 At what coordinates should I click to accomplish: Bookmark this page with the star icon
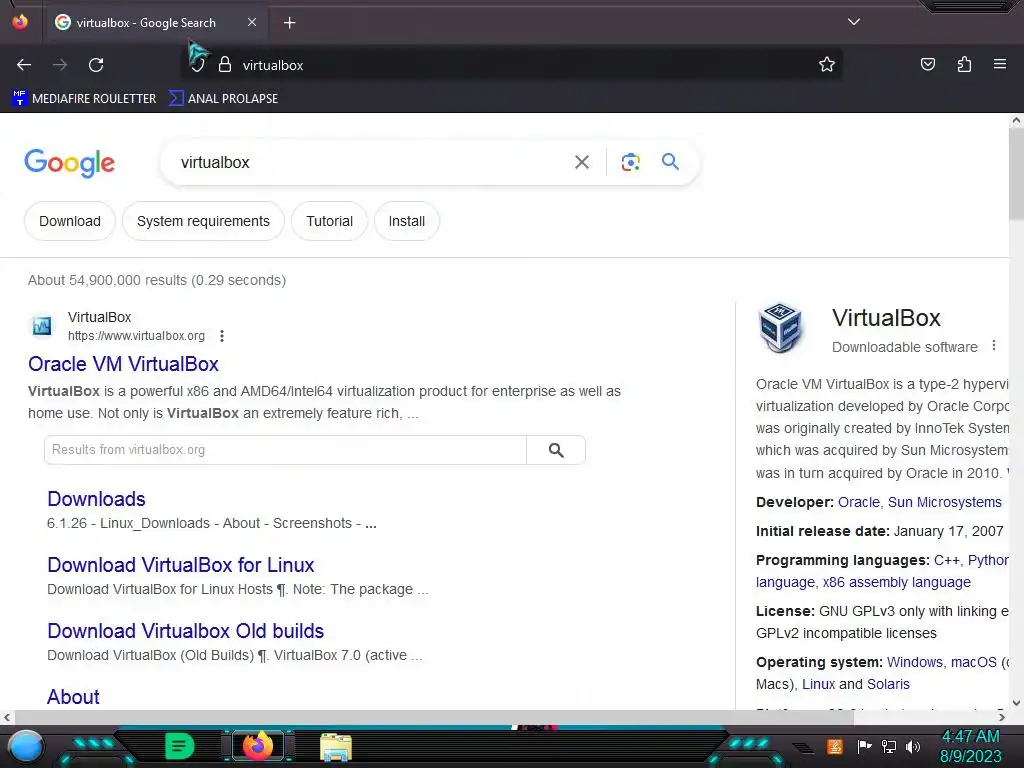[827, 65]
